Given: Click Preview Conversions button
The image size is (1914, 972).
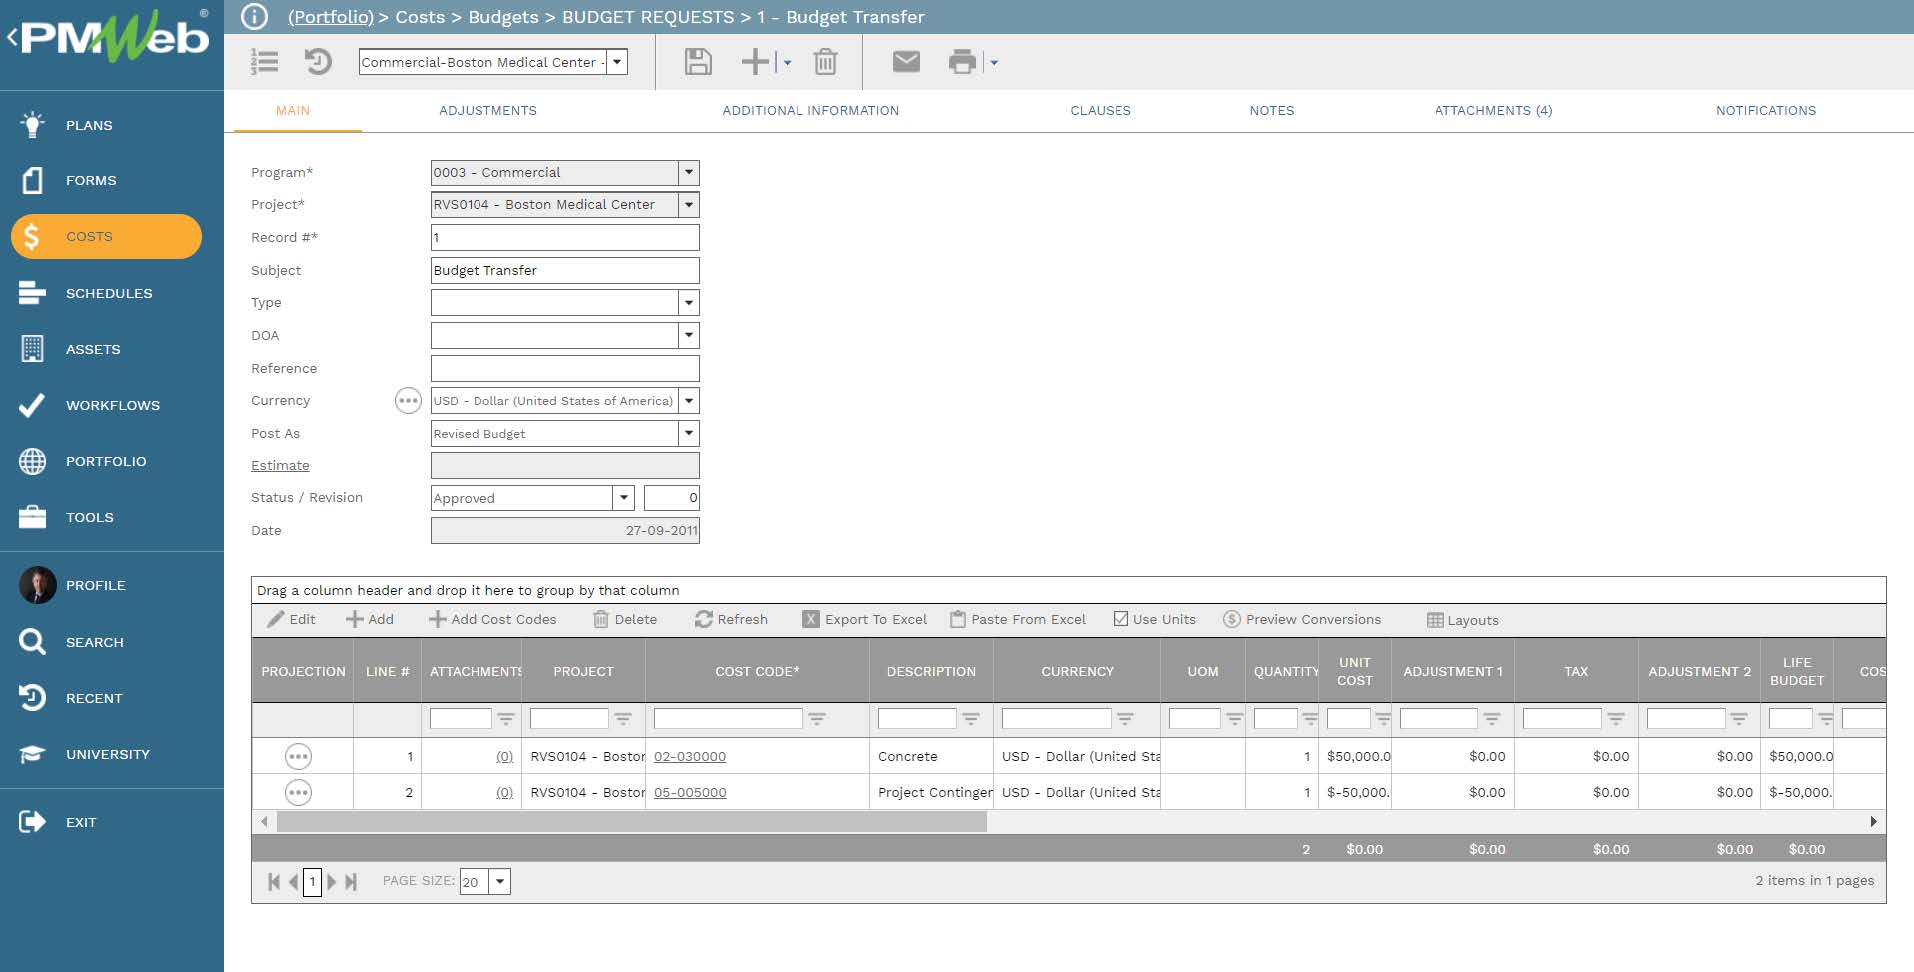Looking at the screenshot, I should [x=1302, y=619].
